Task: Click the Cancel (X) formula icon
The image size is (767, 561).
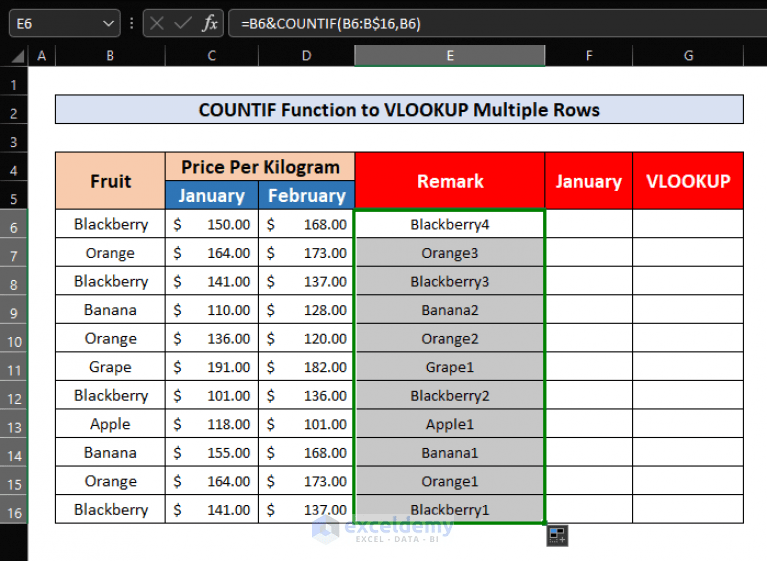Action: click(157, 23)
